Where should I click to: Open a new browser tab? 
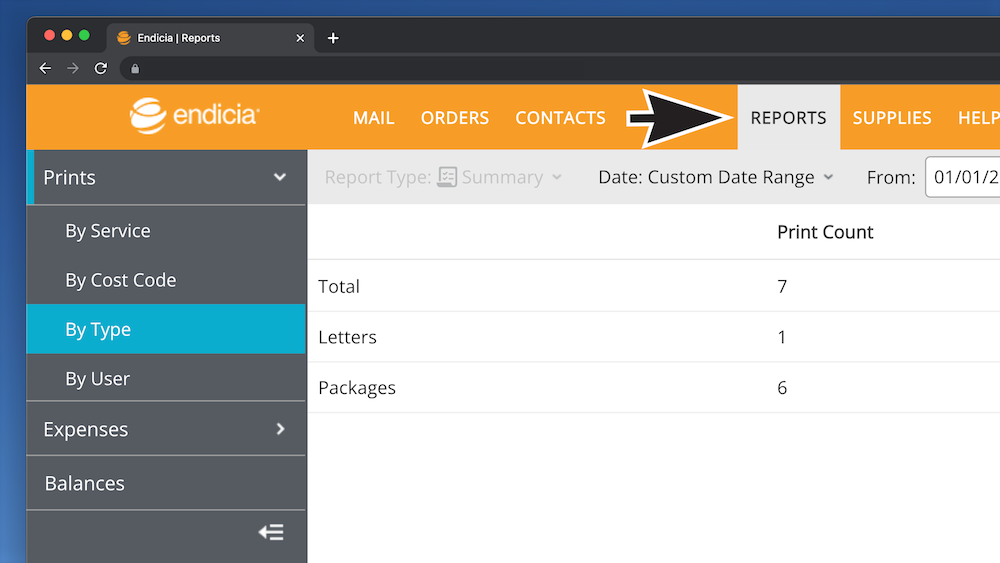tap(333, 38)
